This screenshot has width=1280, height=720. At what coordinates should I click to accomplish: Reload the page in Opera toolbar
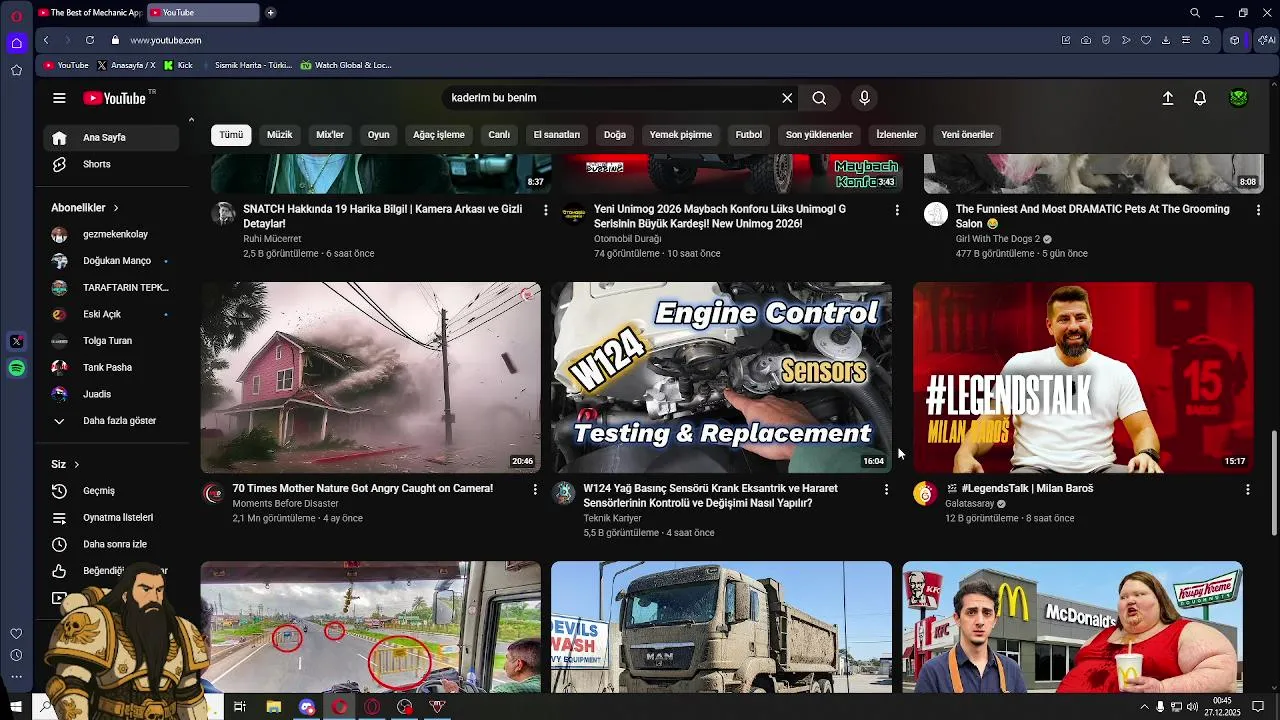tap(90, 40)
